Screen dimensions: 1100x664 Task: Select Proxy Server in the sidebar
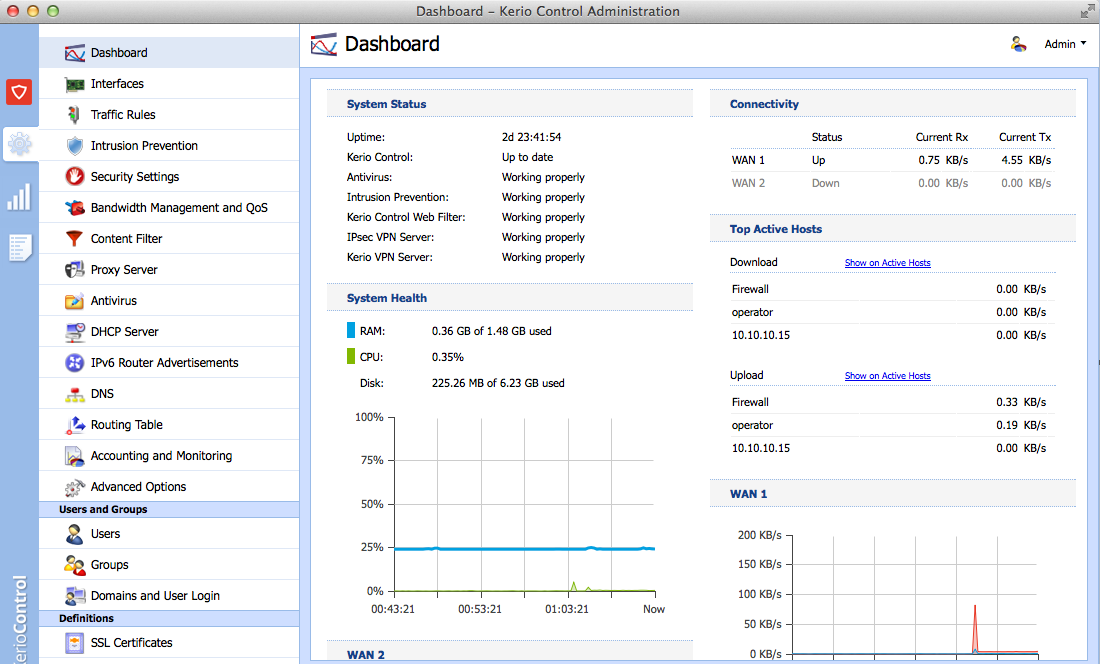[169, 269]
